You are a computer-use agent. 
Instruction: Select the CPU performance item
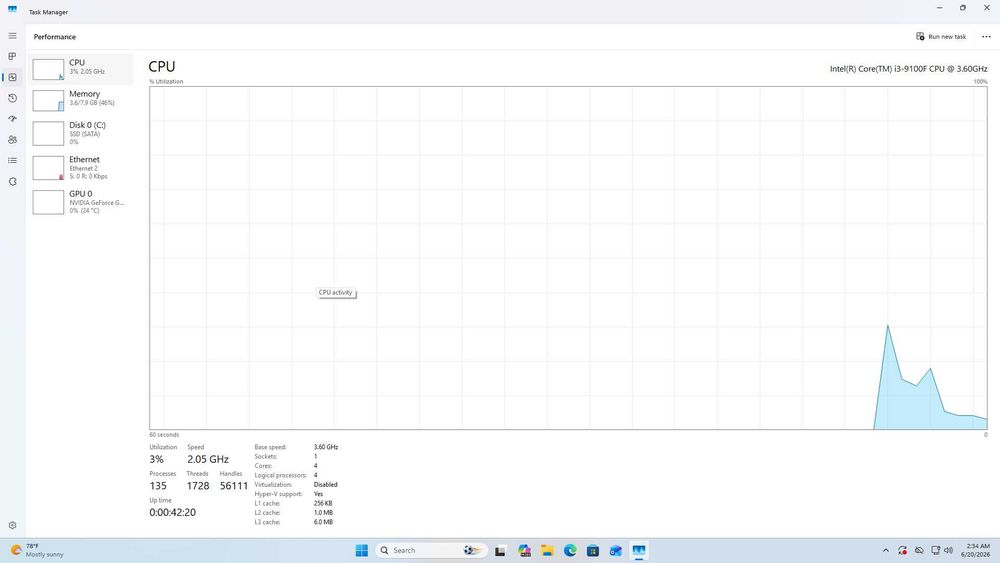pyautogui.click(x=81, y=69)
